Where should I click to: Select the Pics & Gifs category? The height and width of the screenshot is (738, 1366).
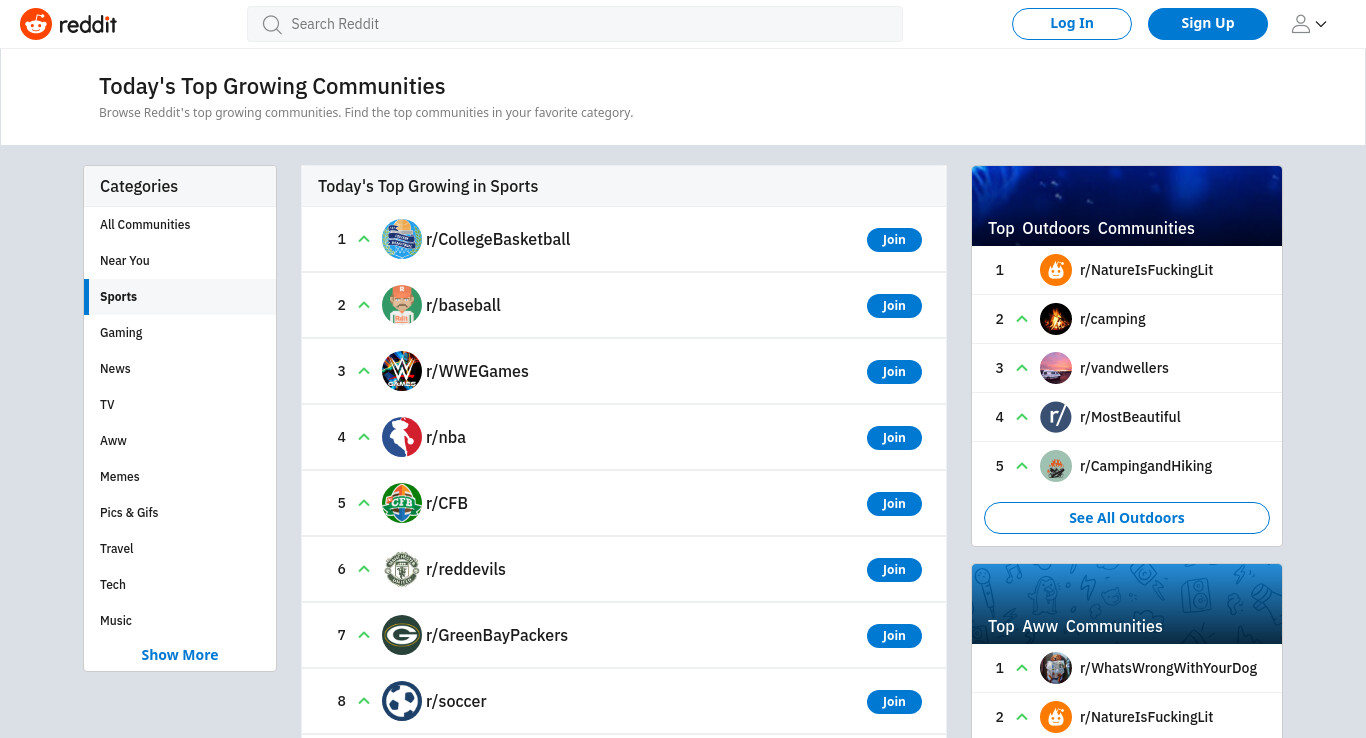click(180, 513)
